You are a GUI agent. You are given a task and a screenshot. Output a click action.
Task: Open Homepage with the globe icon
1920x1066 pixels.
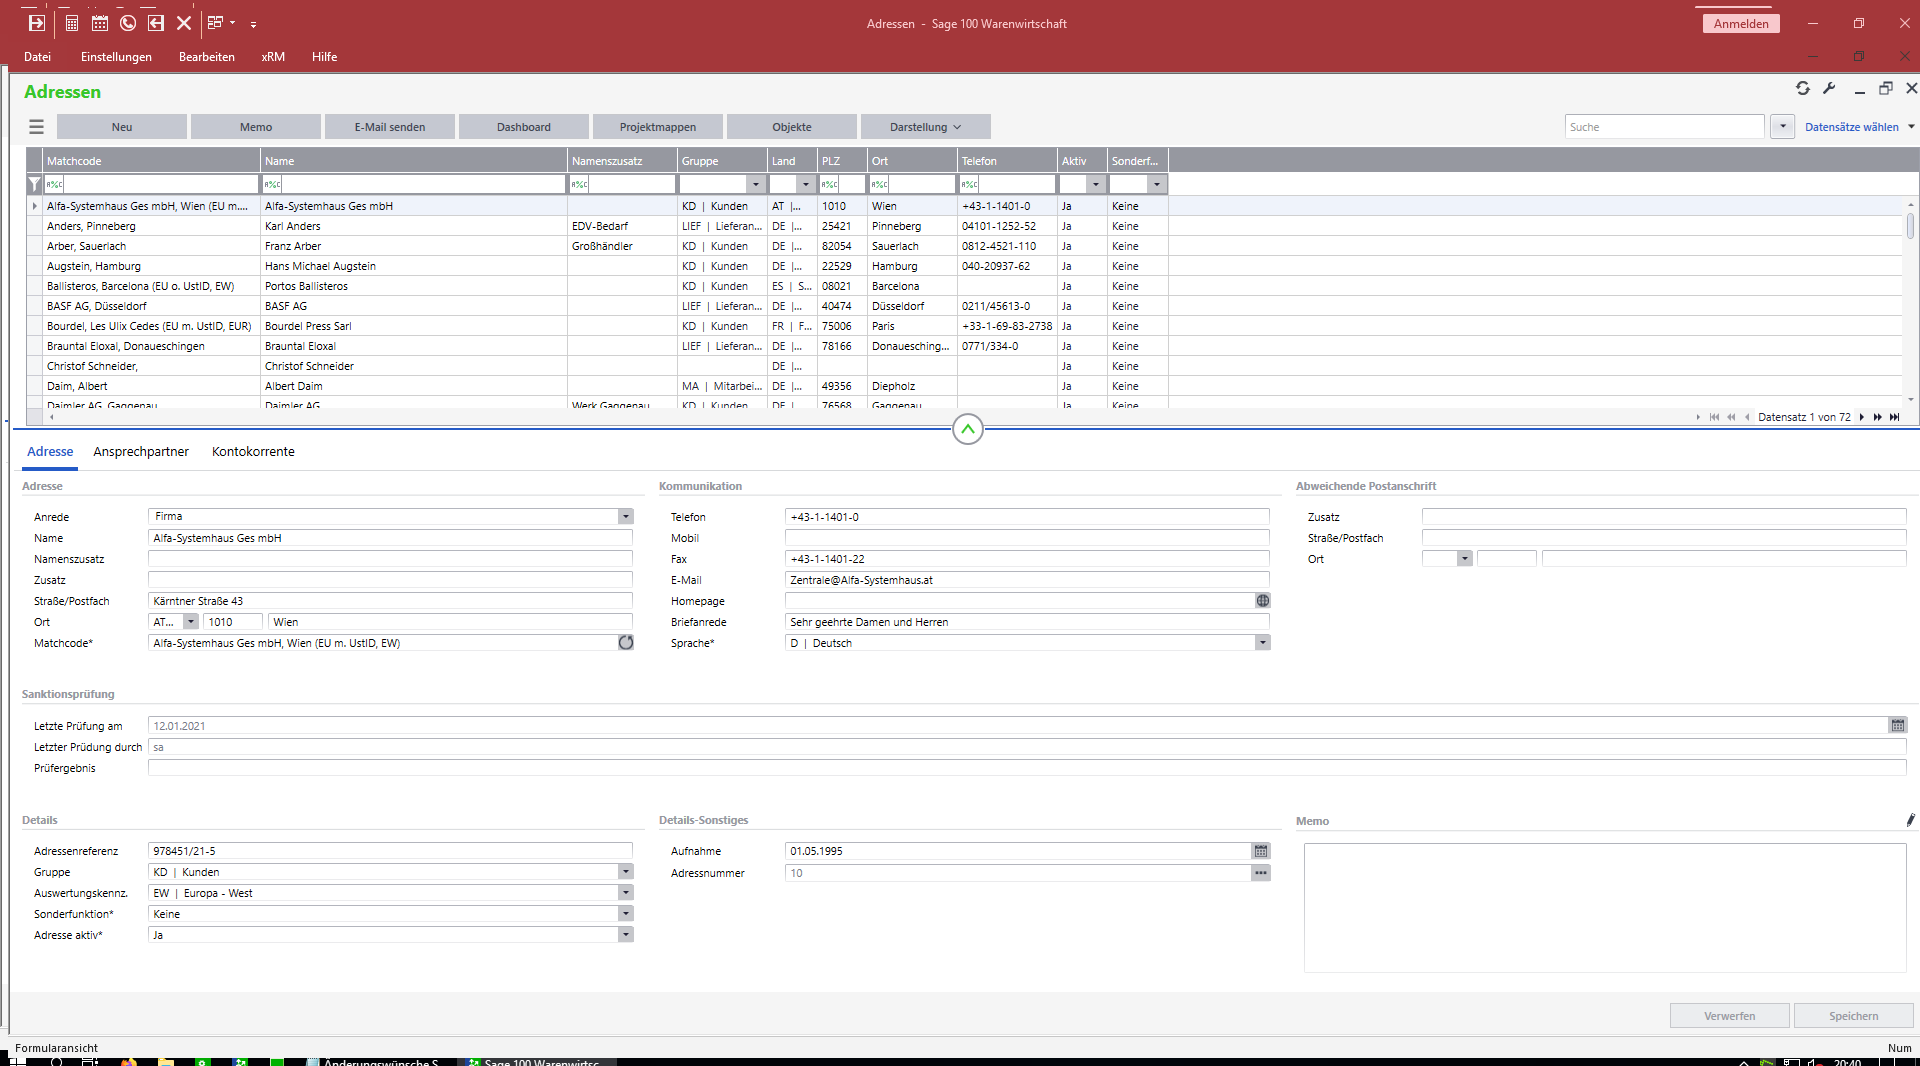(1263, 601)
